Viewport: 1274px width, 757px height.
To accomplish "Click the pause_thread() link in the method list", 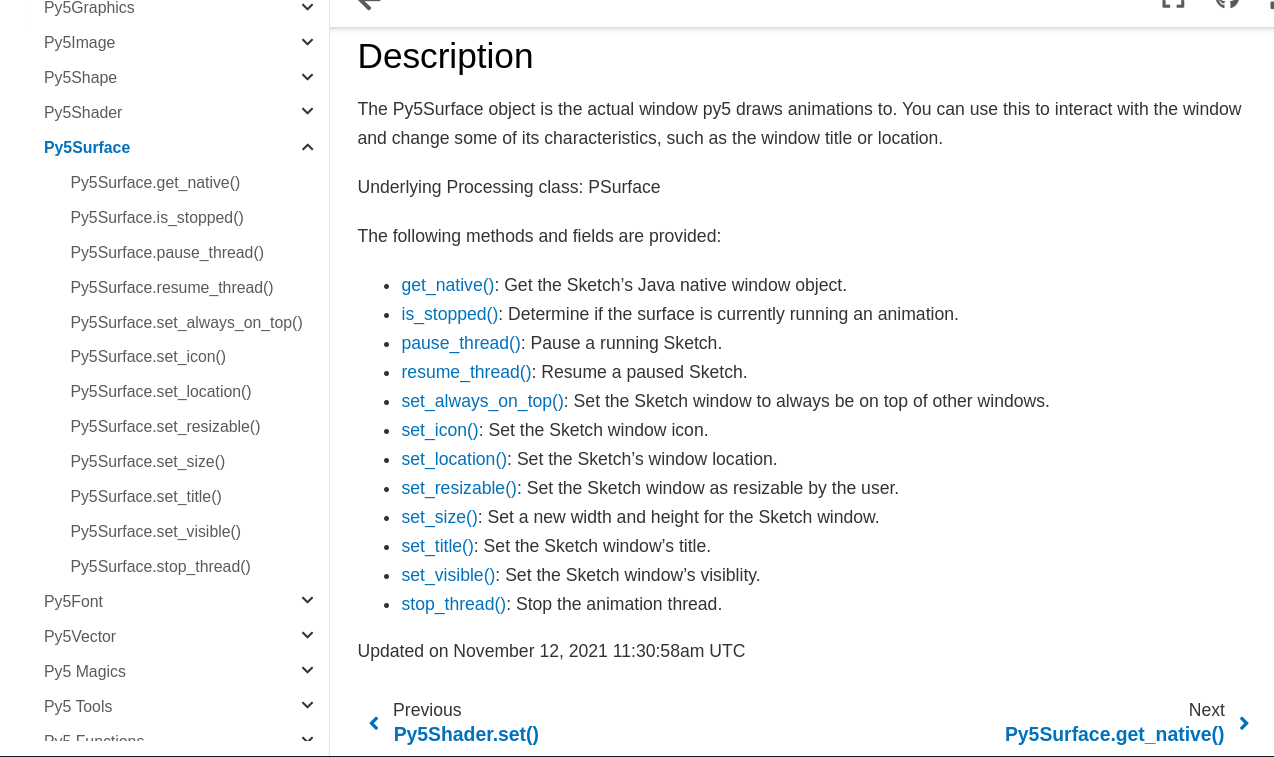I will (460, 342).
